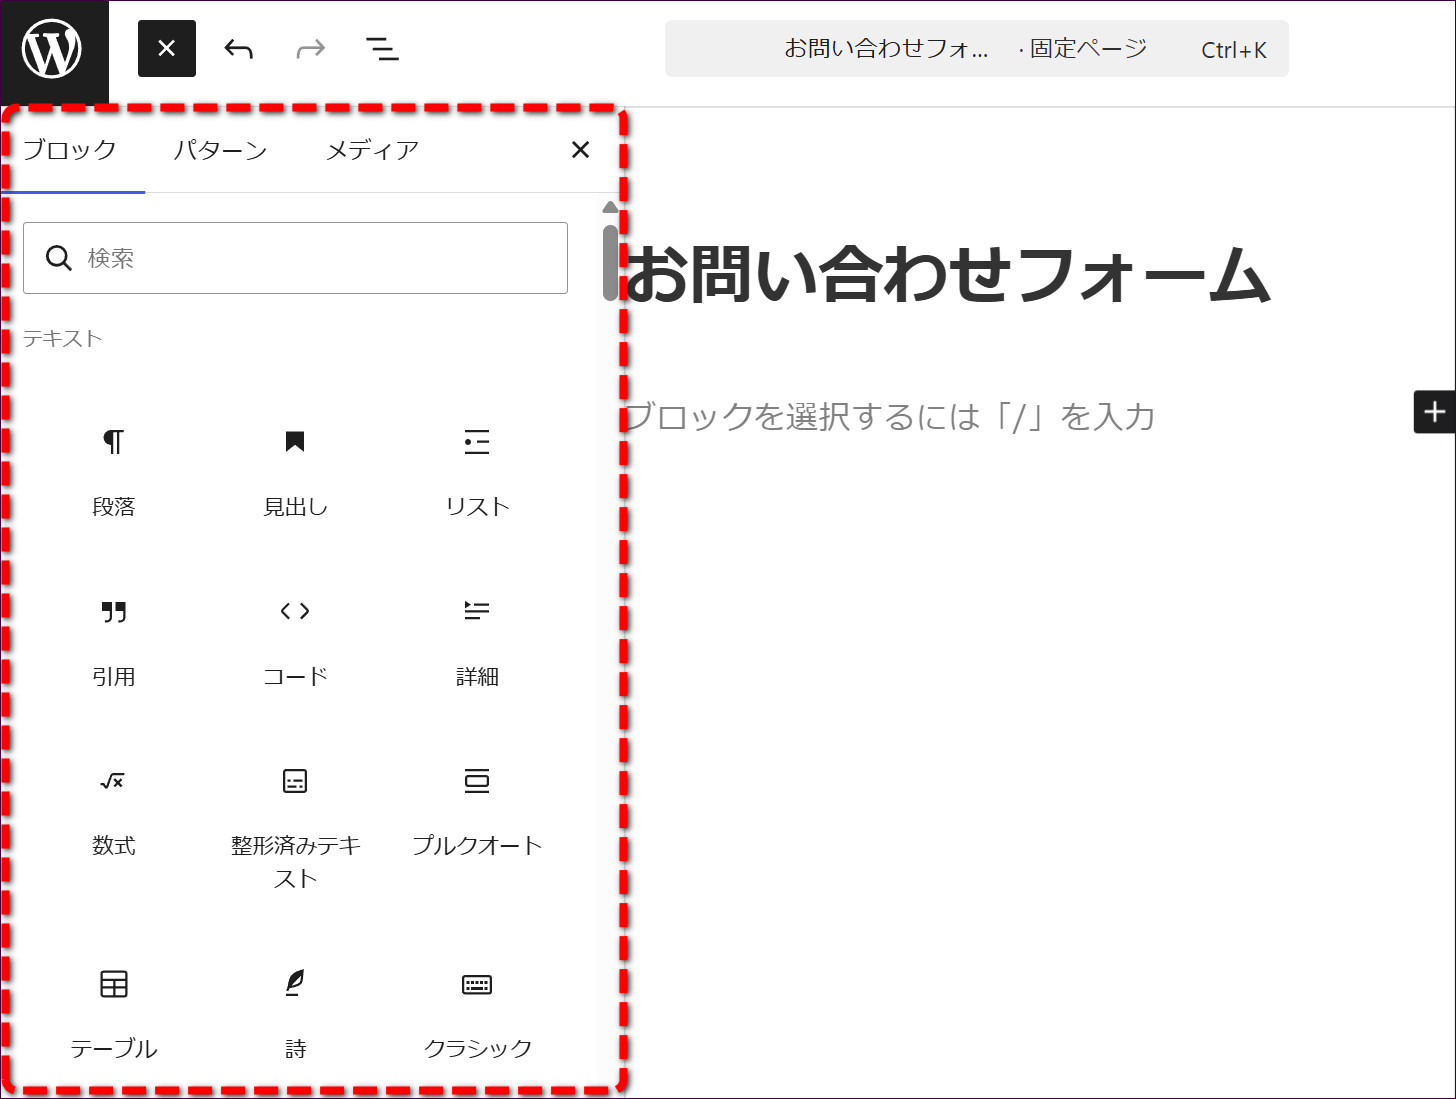This screenshot has height=1099, width=1456.
Task: Insert the 段落 paragraph block
Action: (114, 472)
